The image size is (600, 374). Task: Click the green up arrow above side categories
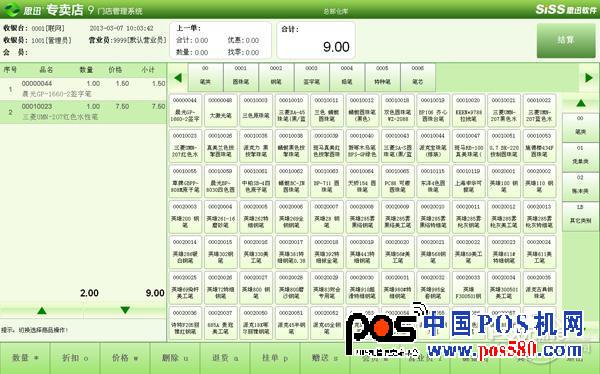581,103
